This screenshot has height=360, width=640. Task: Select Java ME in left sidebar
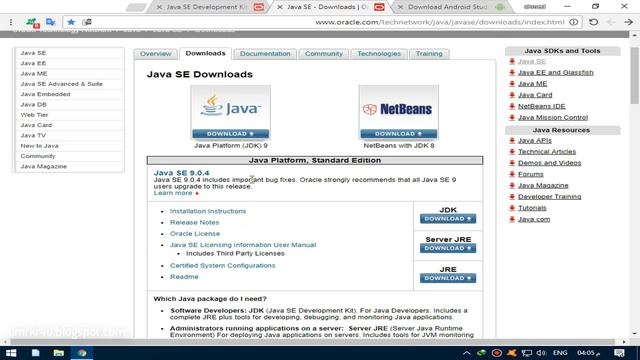(x=69, y=73)
